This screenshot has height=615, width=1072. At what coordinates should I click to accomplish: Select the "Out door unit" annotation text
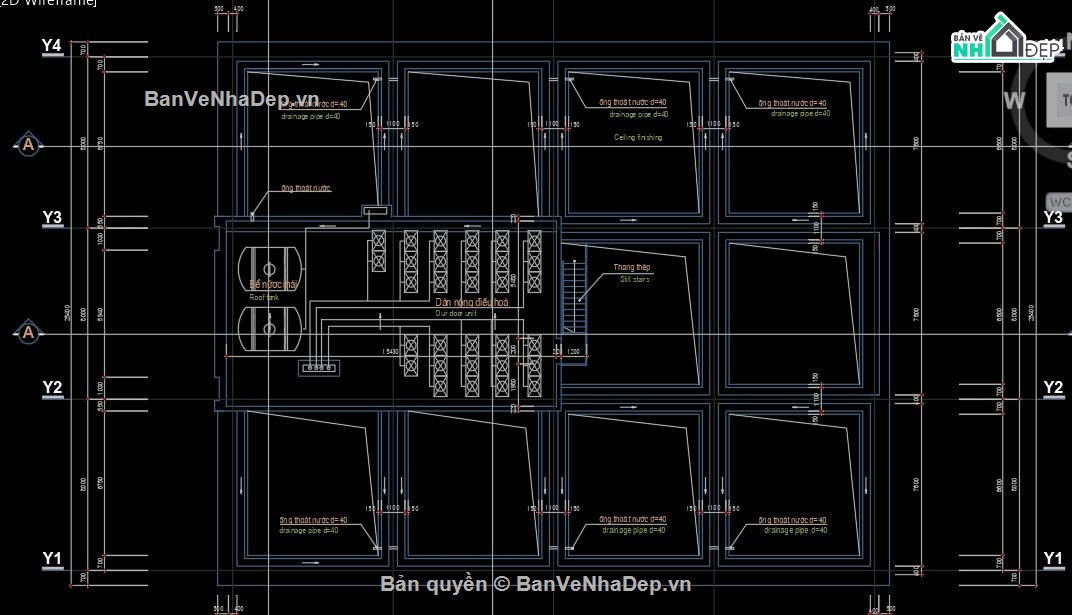click(x=456, y=314)
